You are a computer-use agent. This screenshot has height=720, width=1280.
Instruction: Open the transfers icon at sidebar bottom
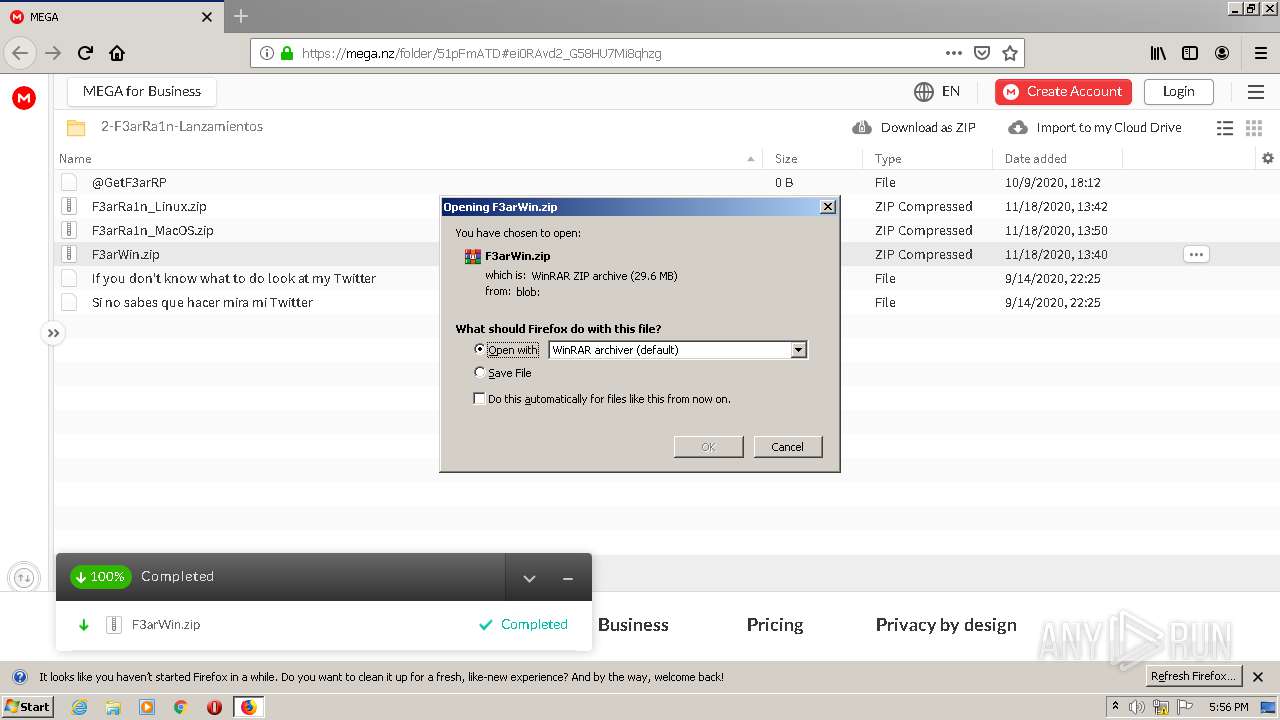(24, 577)
